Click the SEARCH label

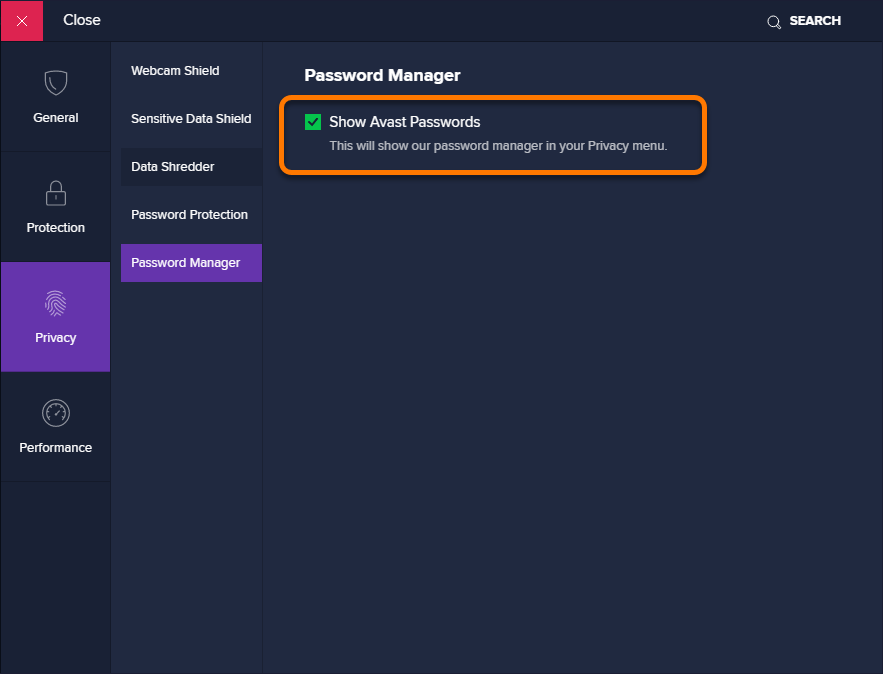coord(815,20)
